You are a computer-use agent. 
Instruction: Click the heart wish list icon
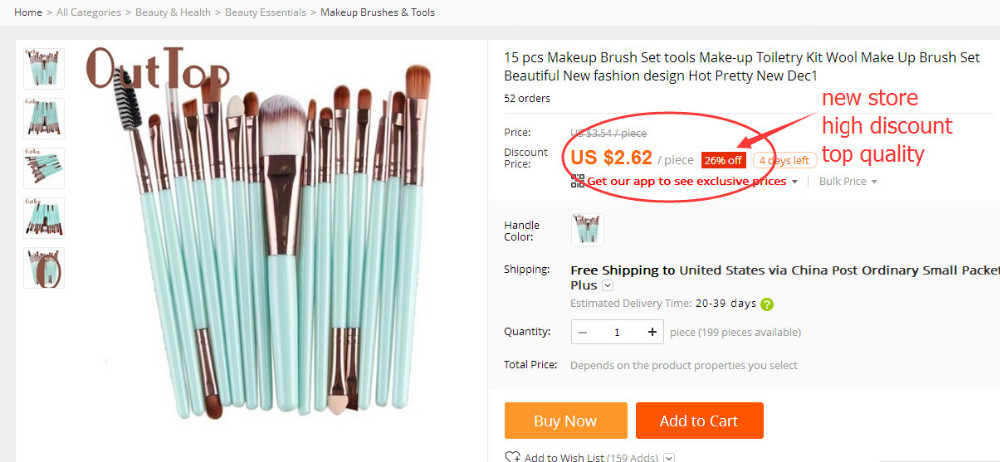coord(513,457)
